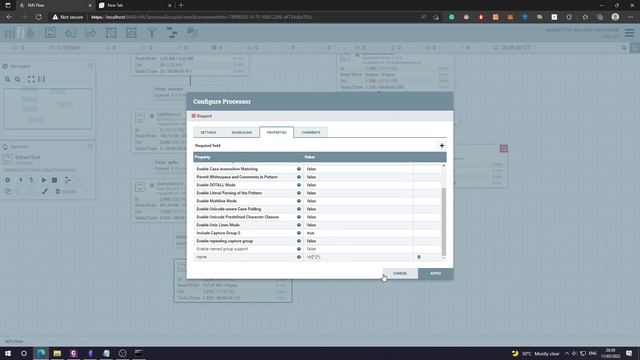
Task: Click the Label icon in NiFi toolbar
Action: pos(192,33)
